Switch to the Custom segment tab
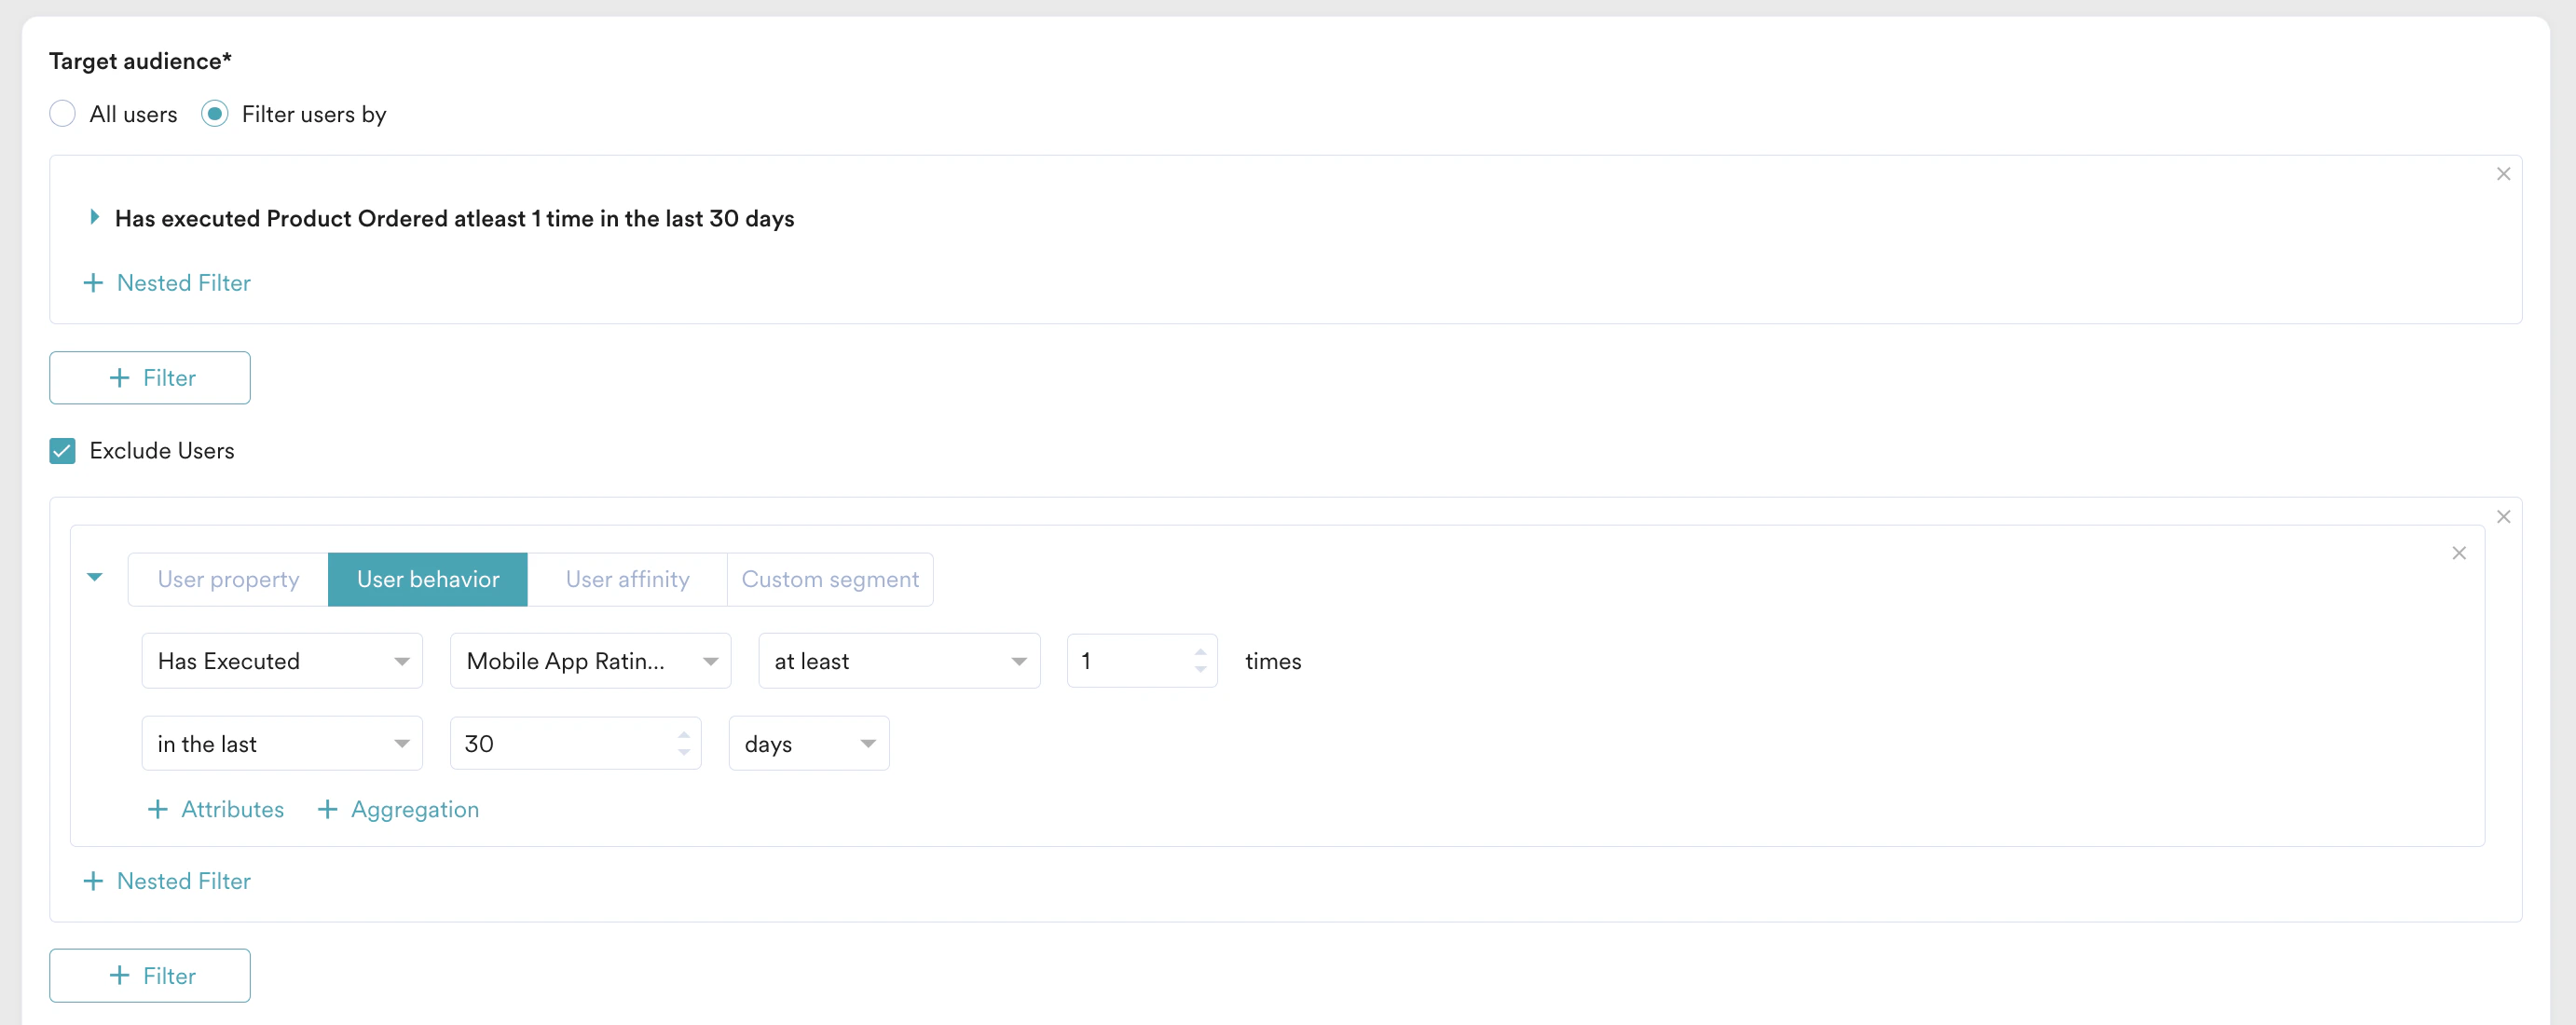Screen dimensions: 2576x1025 click(829, 578)
